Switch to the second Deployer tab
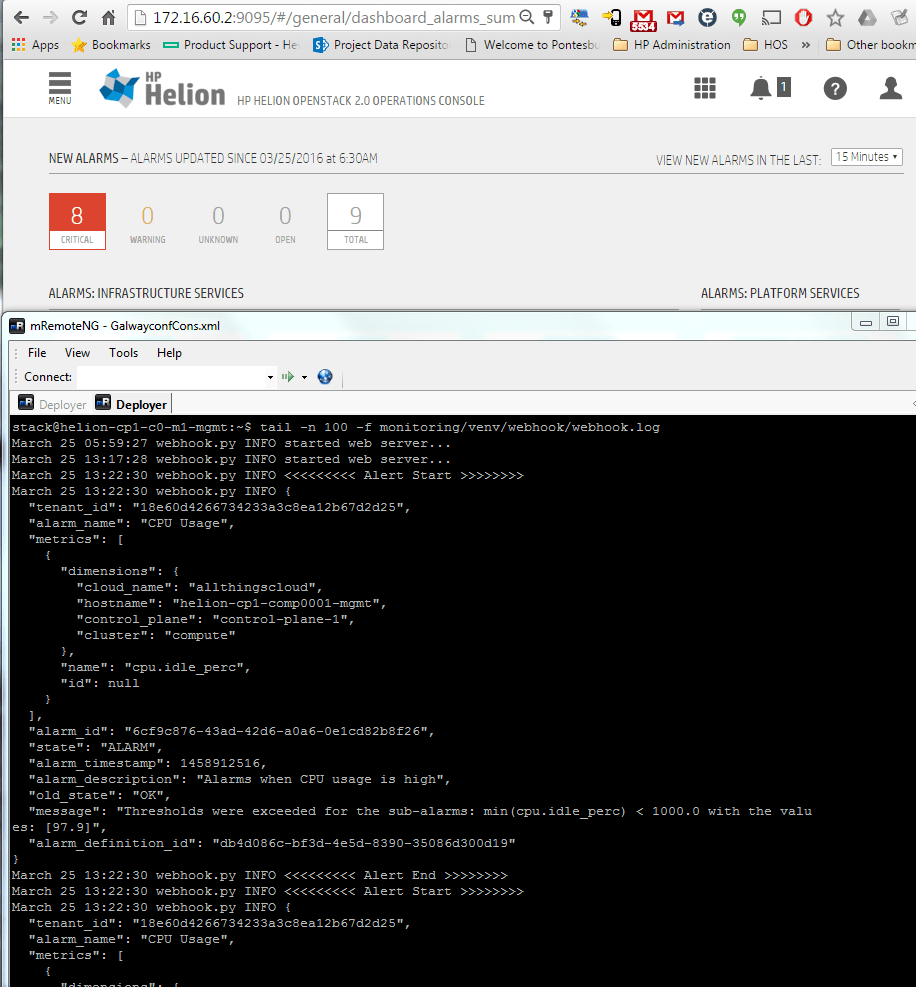Image resolution: width=916 pixels, height=987 pixels. coord(132,403)
